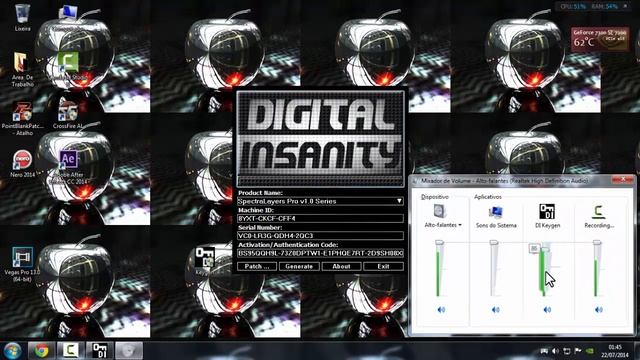640x360 pixels.
Task: Click the About button in keygen
Action: pos(341,266)
